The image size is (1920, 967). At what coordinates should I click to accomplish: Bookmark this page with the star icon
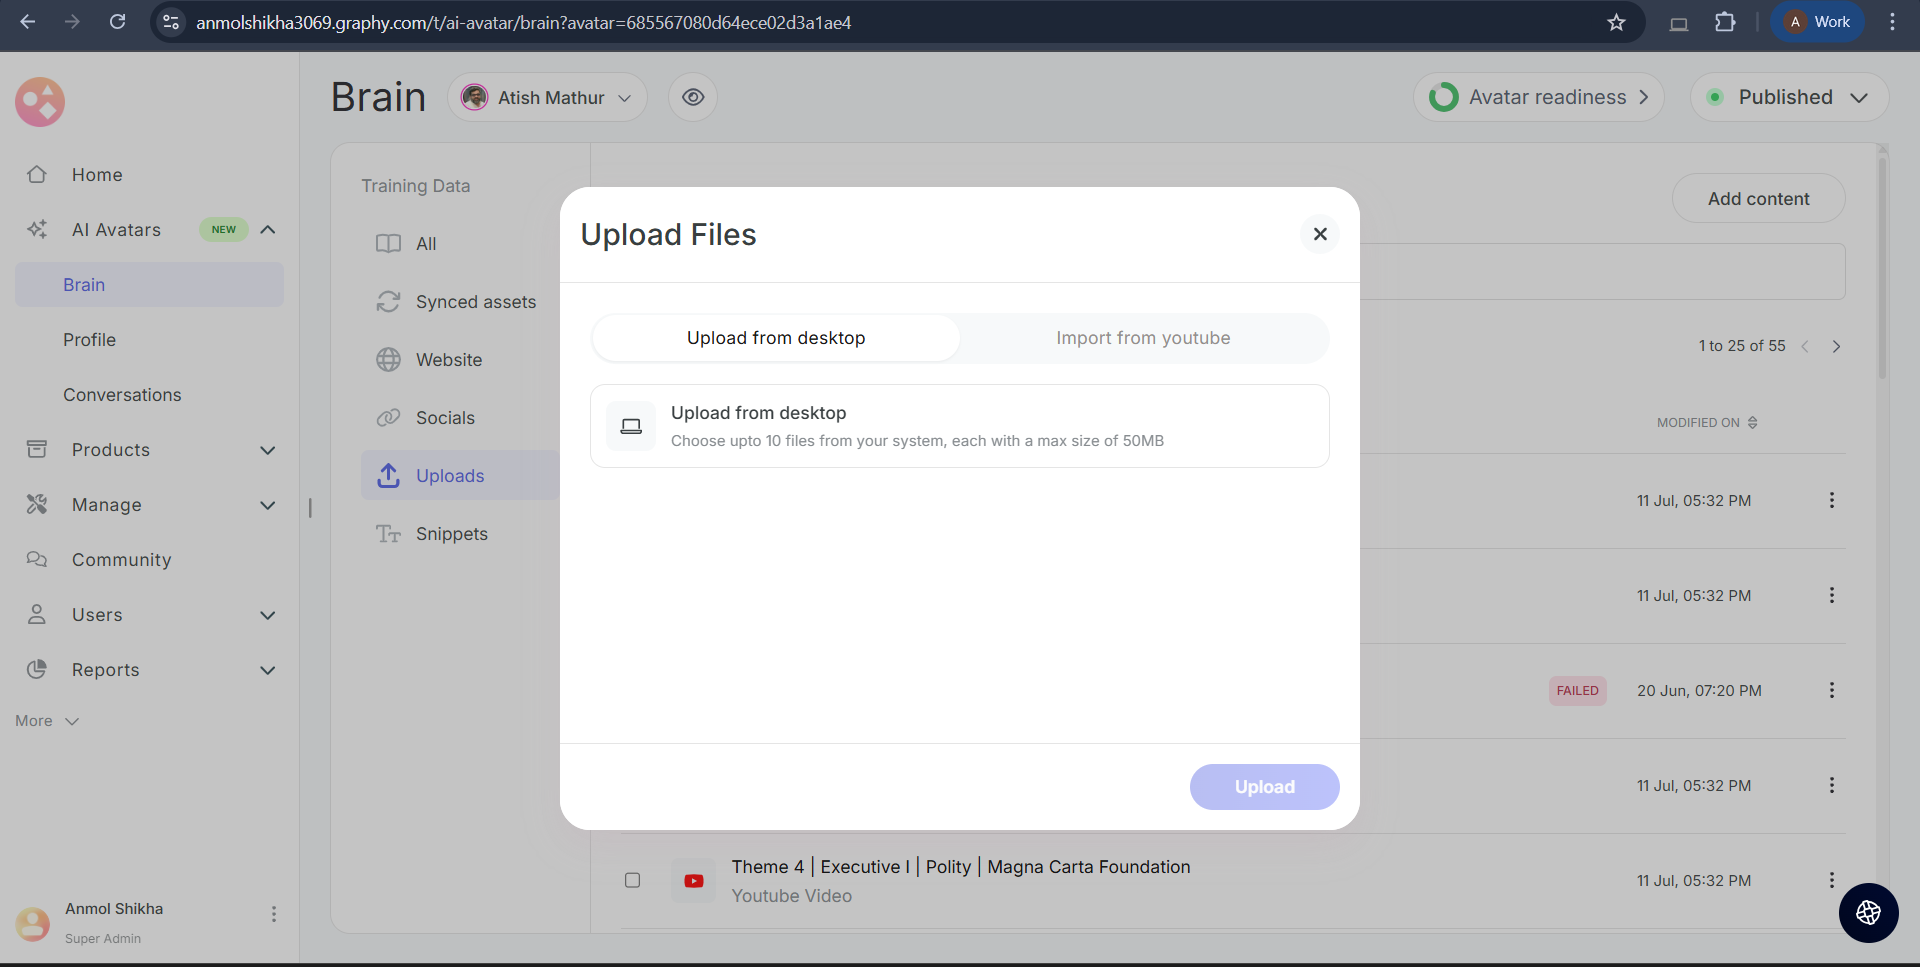pos(1616,22)
